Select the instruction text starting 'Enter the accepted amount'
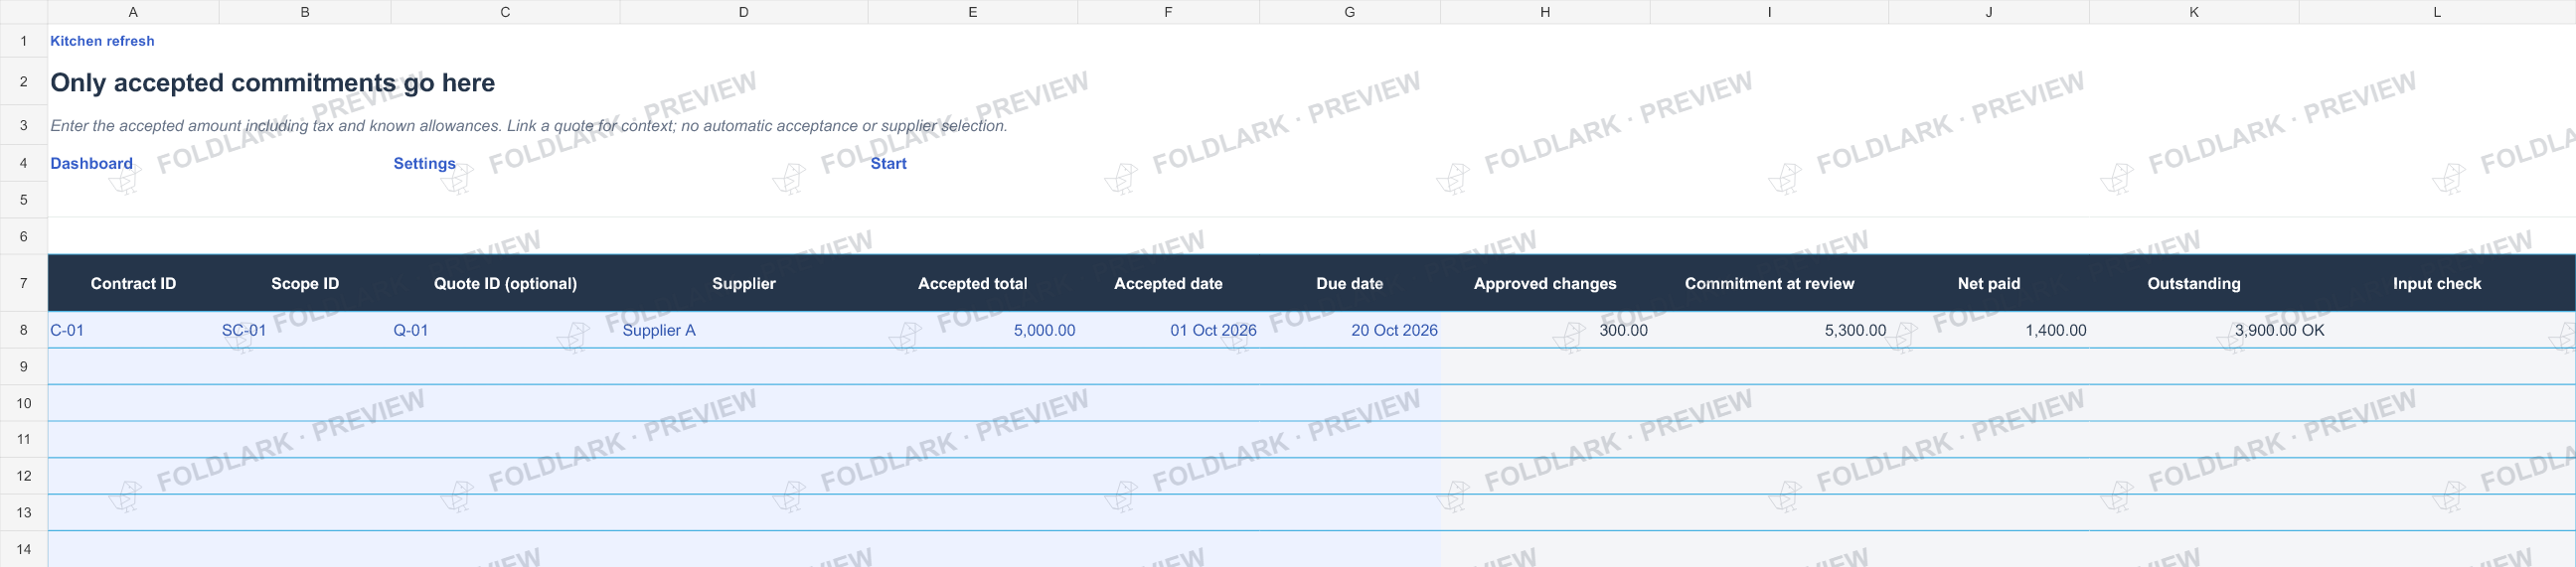The image size is (2576, 567). (529, 126)
